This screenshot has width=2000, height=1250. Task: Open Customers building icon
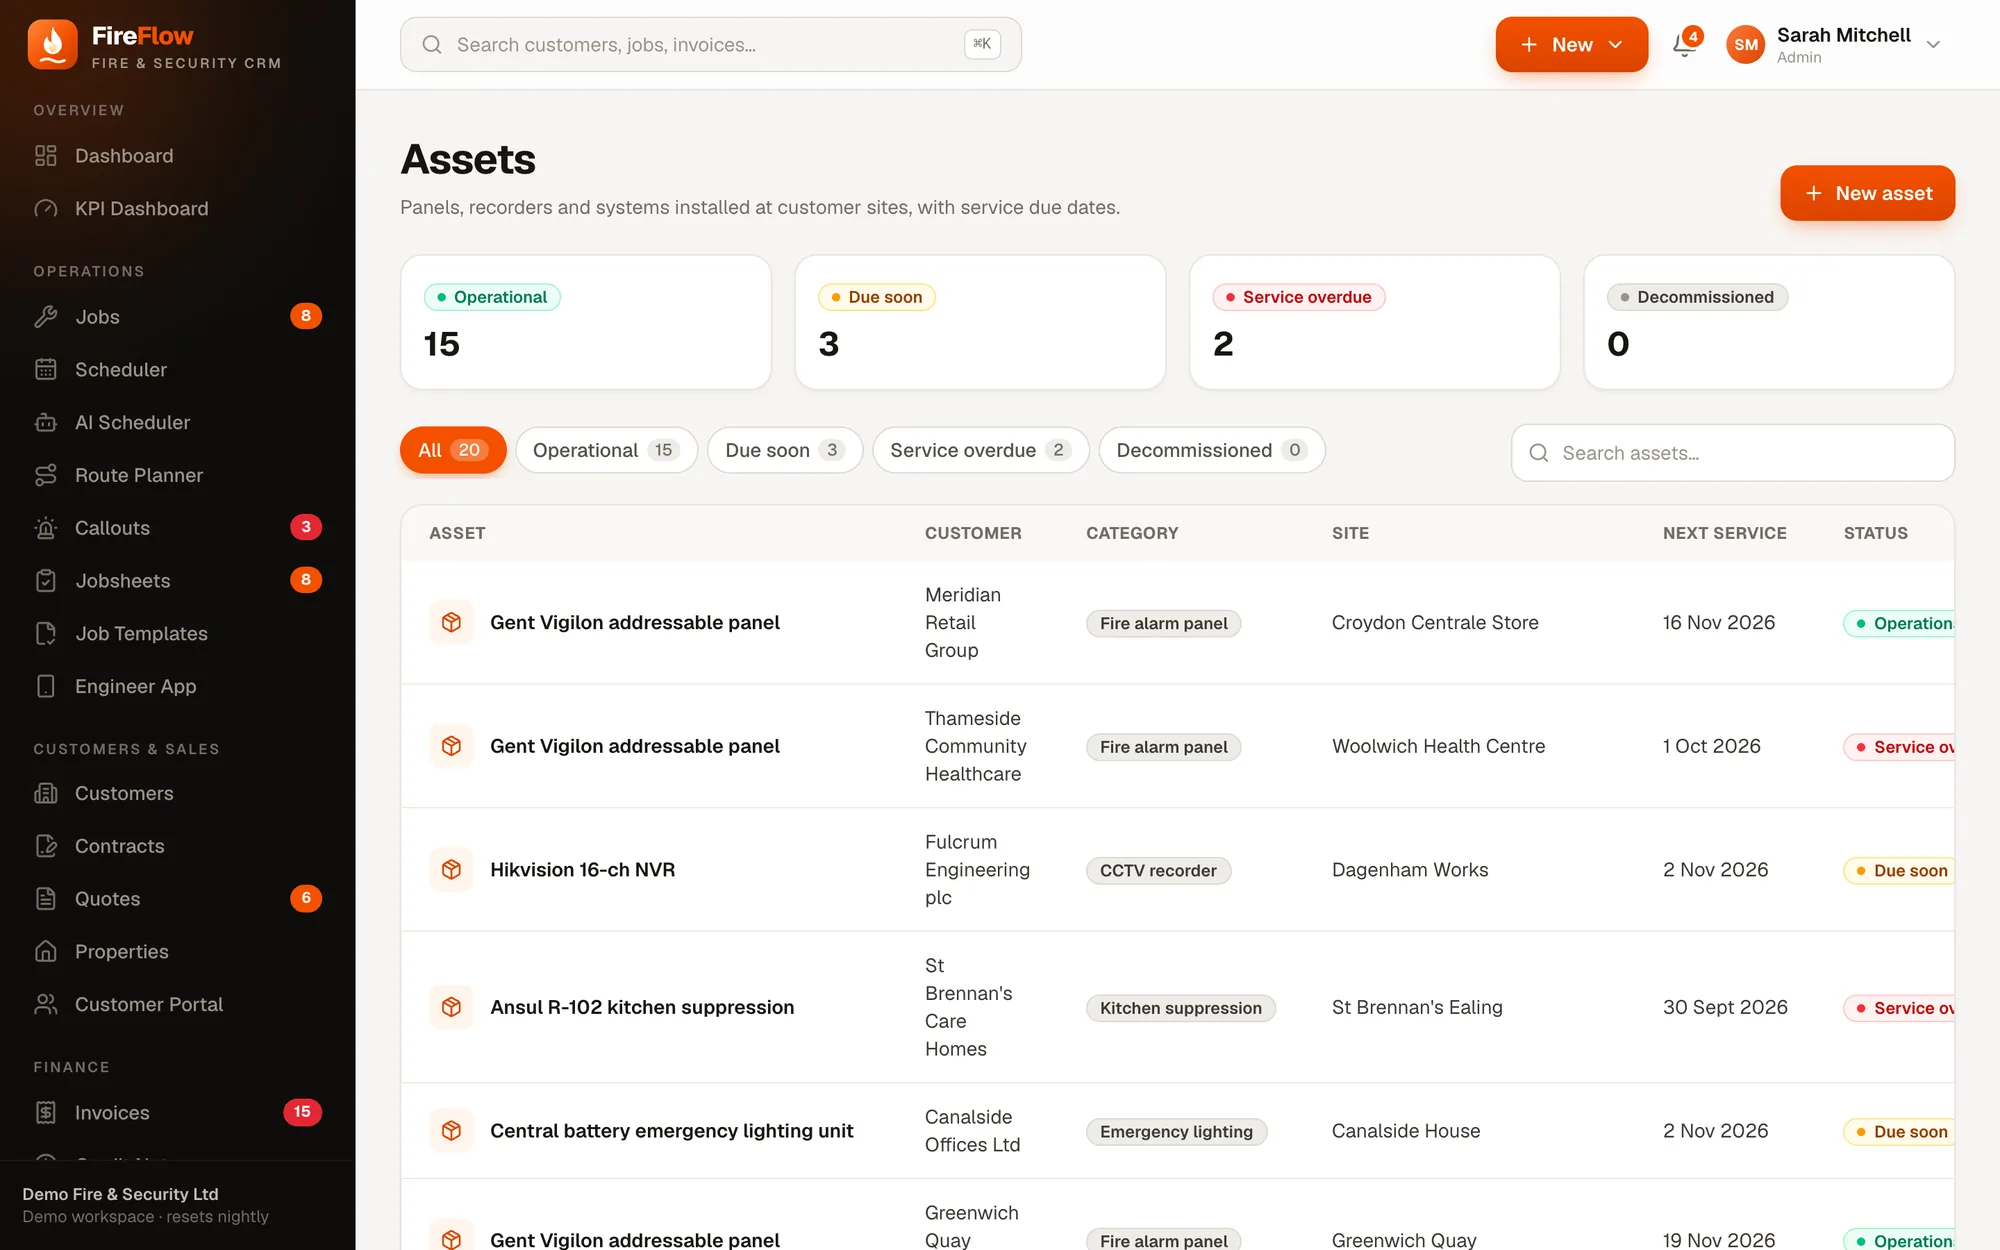pyautogui.click(x=46, y=793)
